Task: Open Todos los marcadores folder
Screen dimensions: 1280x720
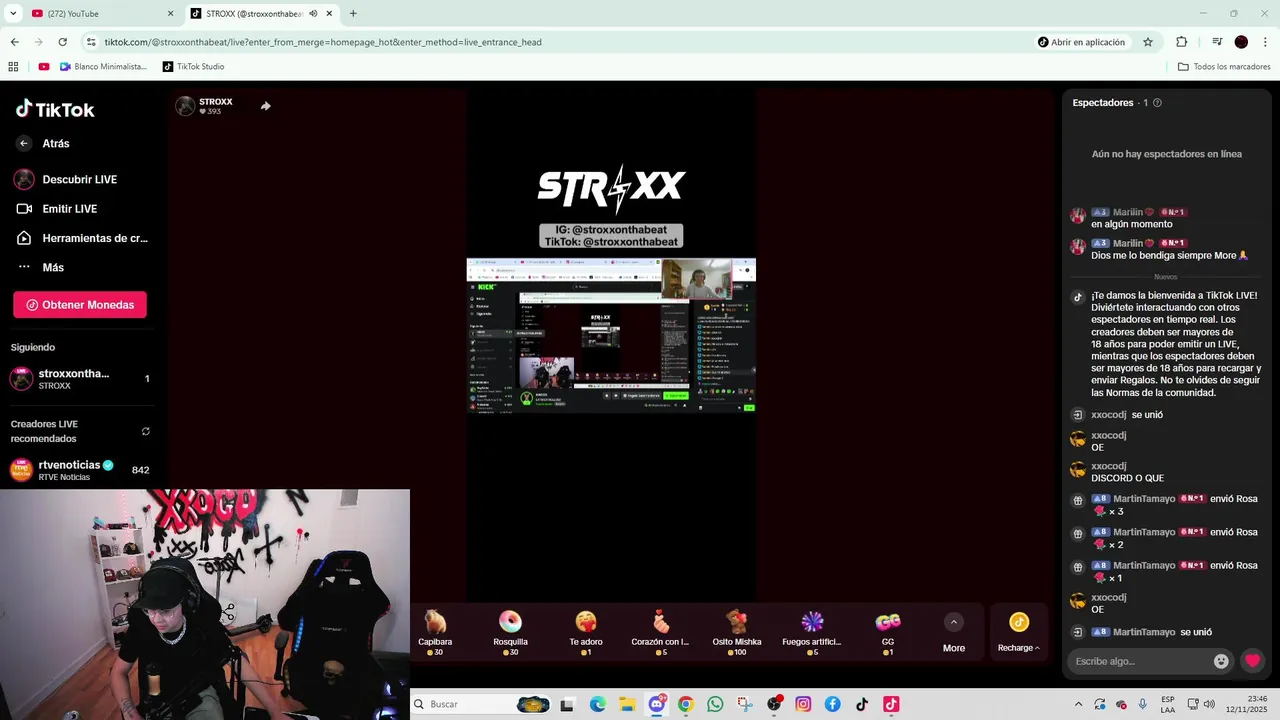Action: click(x=1224, y=67)
